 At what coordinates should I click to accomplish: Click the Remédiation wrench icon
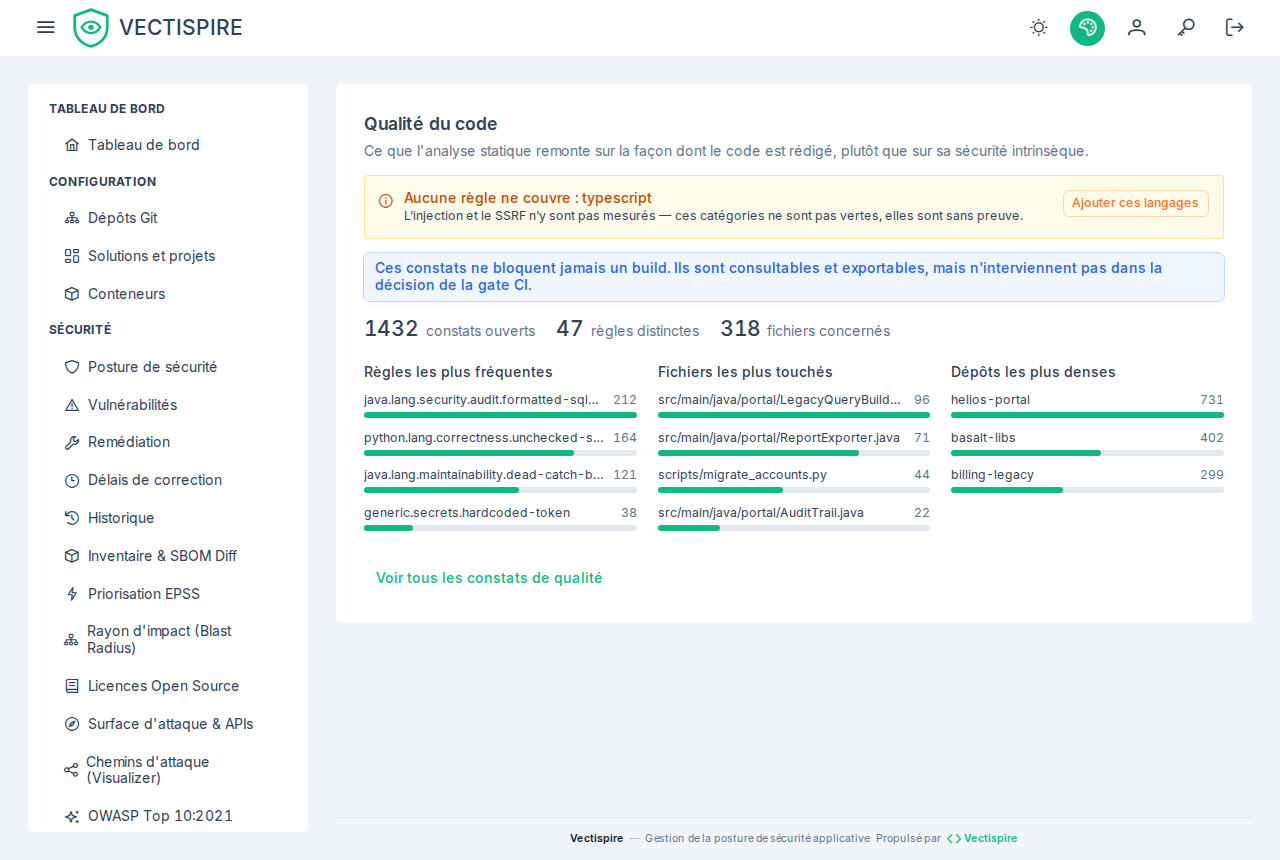(x=71, y=442)
